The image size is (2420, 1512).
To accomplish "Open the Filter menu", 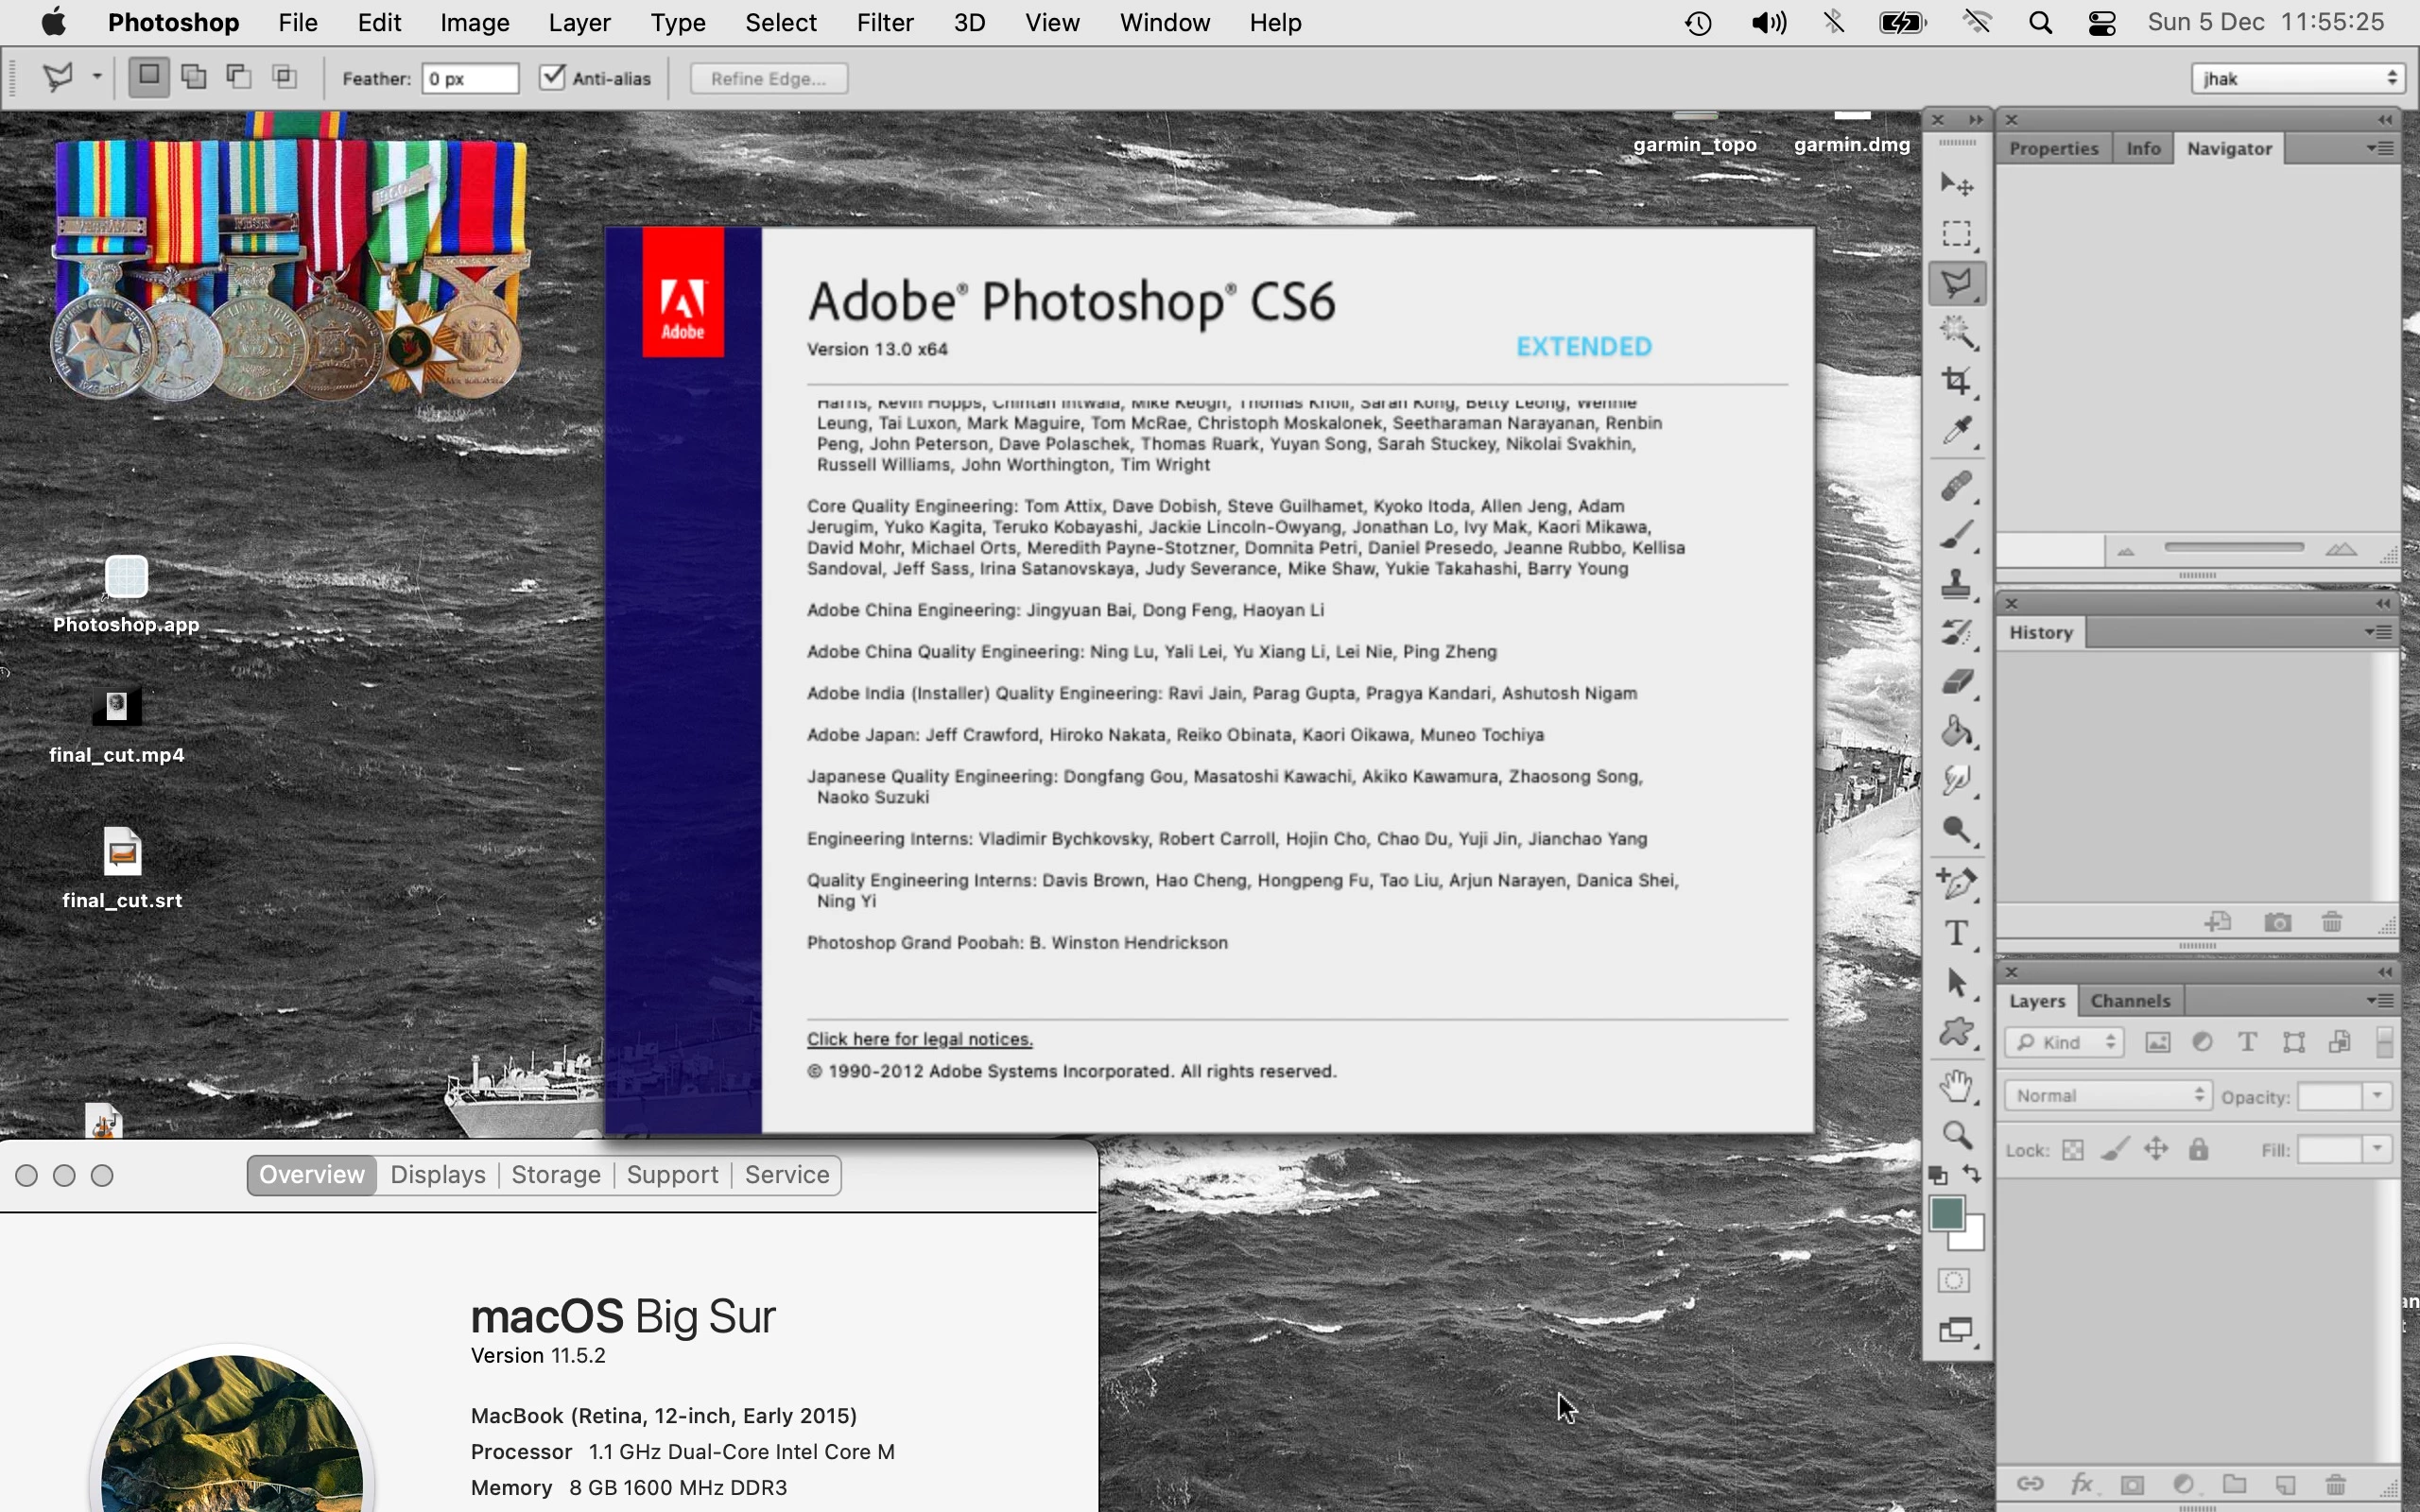I will 884,22.
